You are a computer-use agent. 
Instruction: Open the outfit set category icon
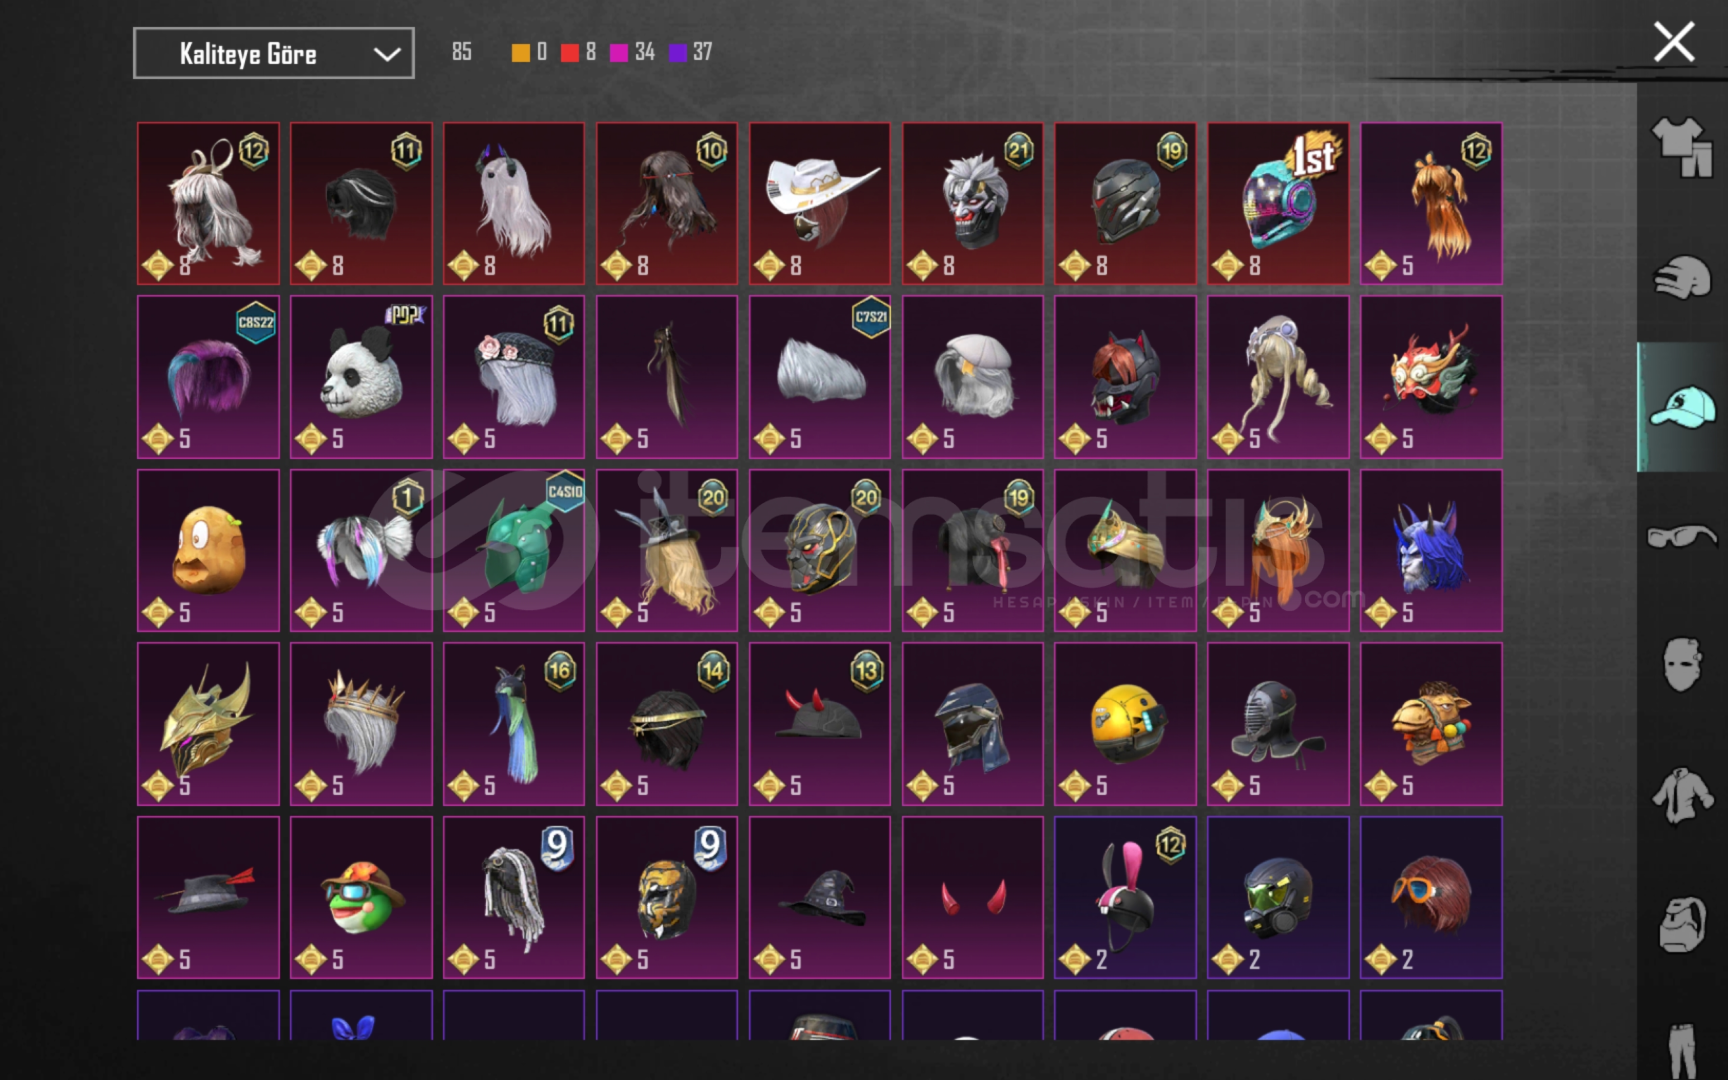(1682, 147)
